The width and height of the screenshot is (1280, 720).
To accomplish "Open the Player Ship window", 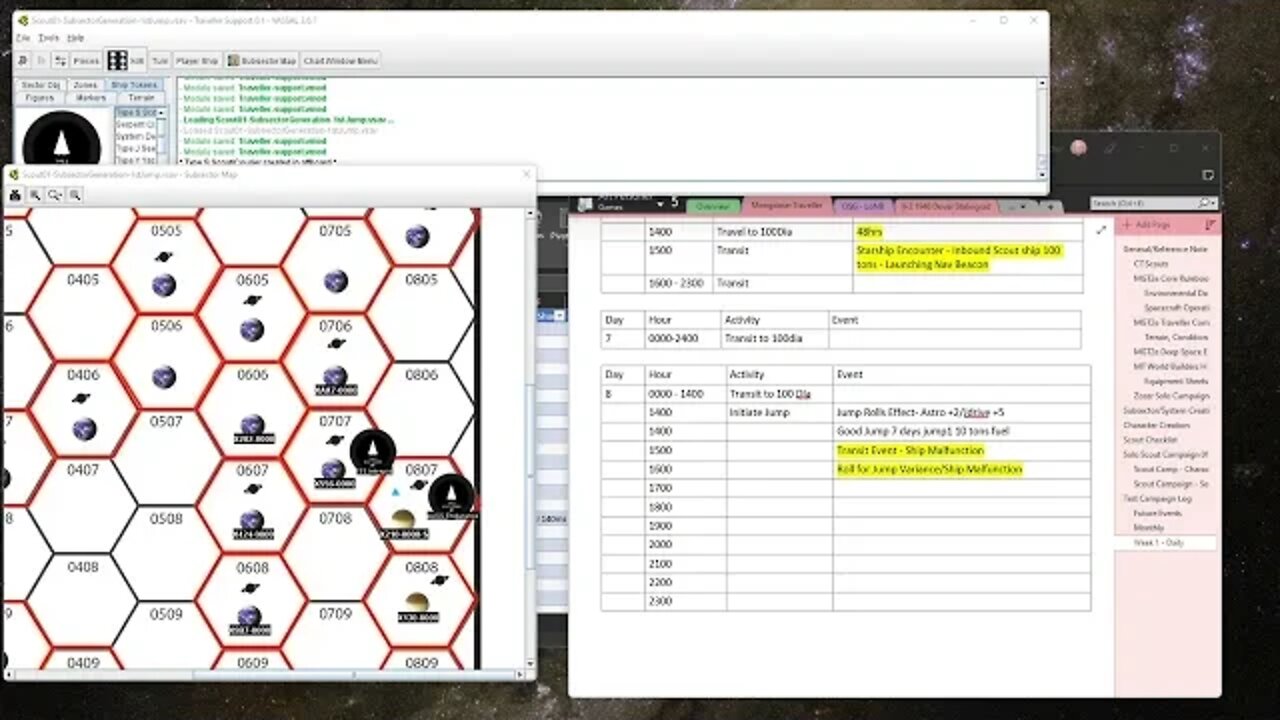I will 197,61.
